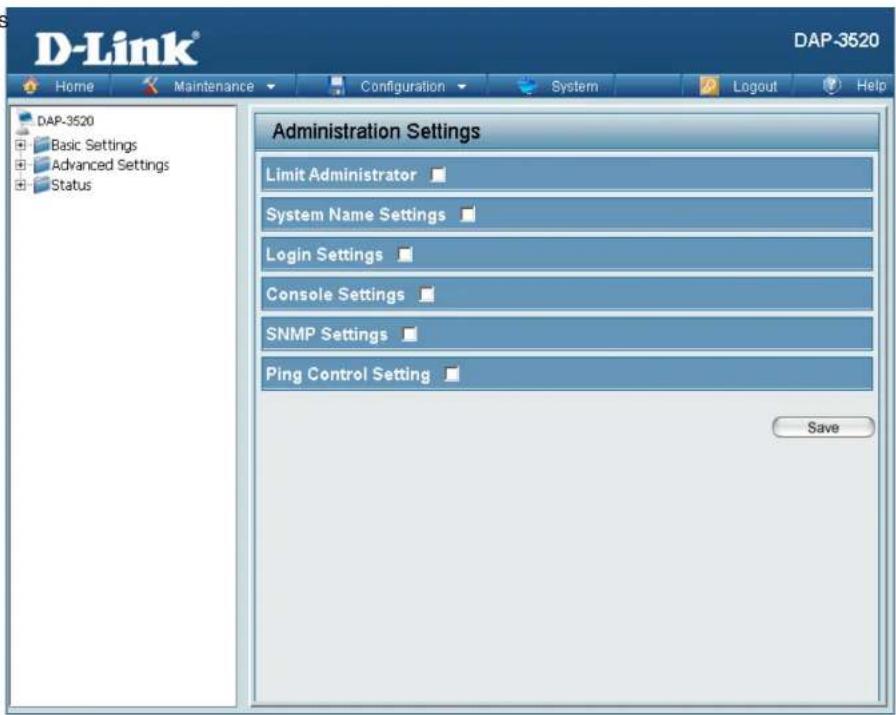Click Logout in the menu bar
Viewport: 896px width, 715px height.
click(755, 86)
